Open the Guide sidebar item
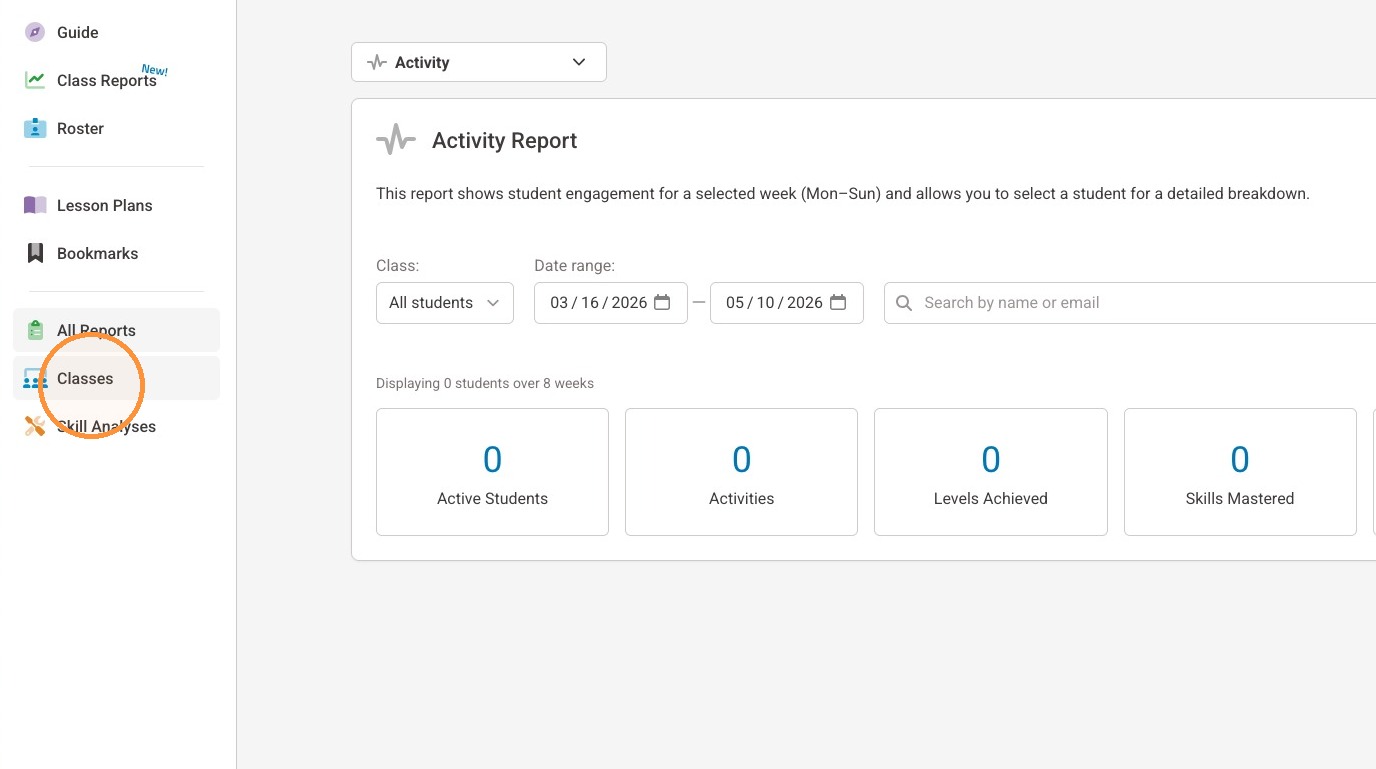Screen dimensions: 1376x769 (x=116, y=32)
